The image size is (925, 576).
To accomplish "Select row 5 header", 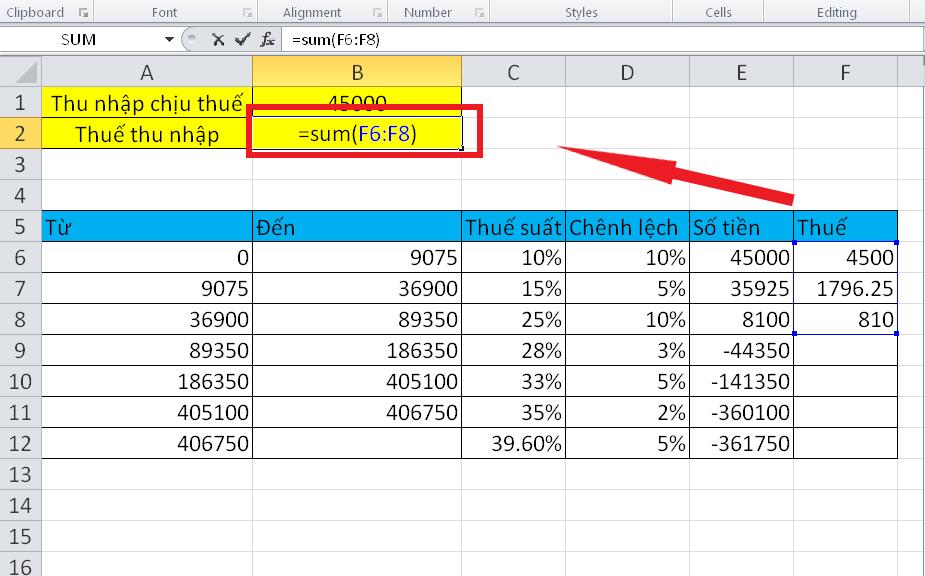I will tap(24, 226).
